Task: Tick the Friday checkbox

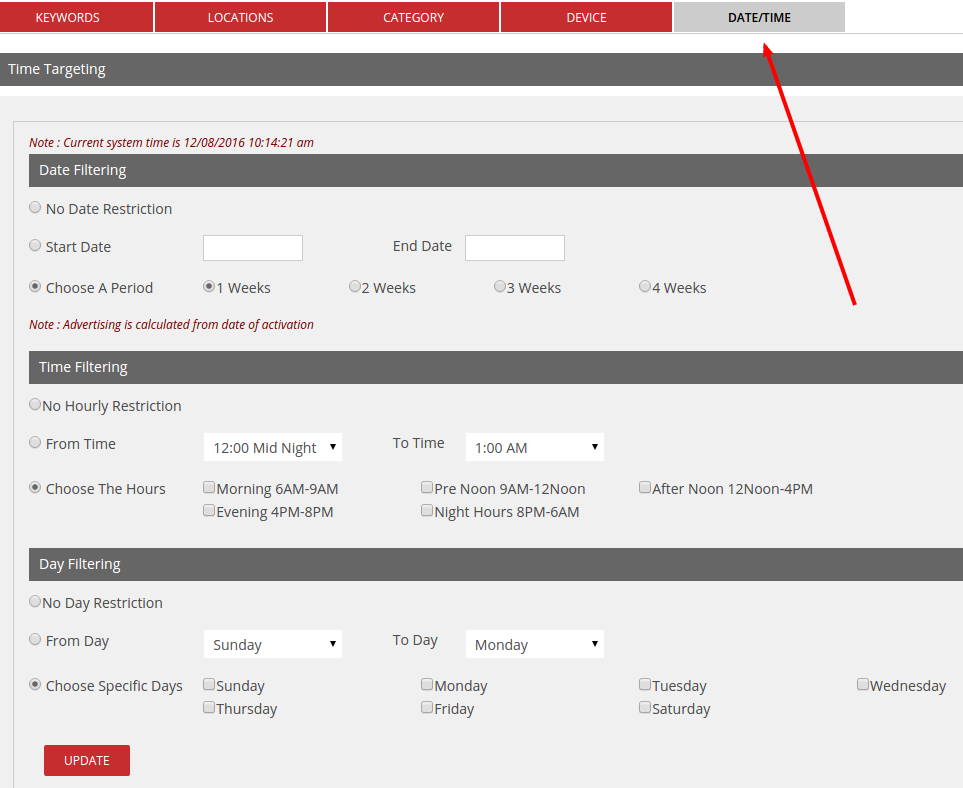Action: point(427,708)
